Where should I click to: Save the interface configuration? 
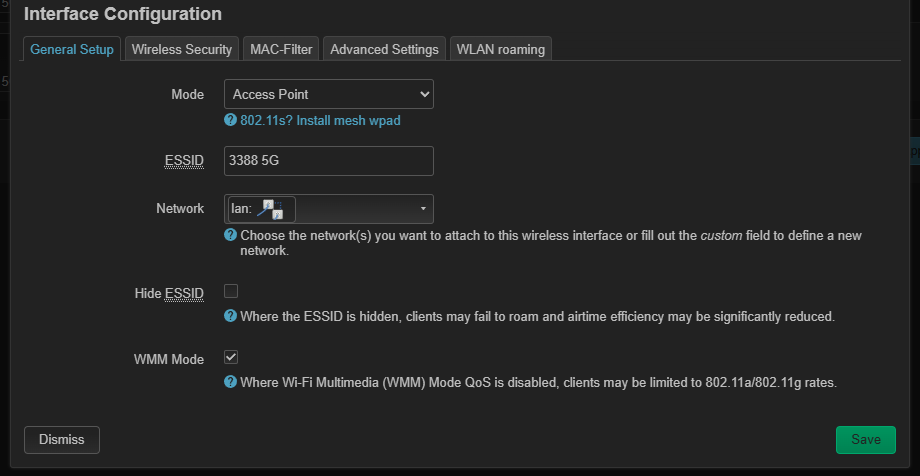[x=865, y=440]
